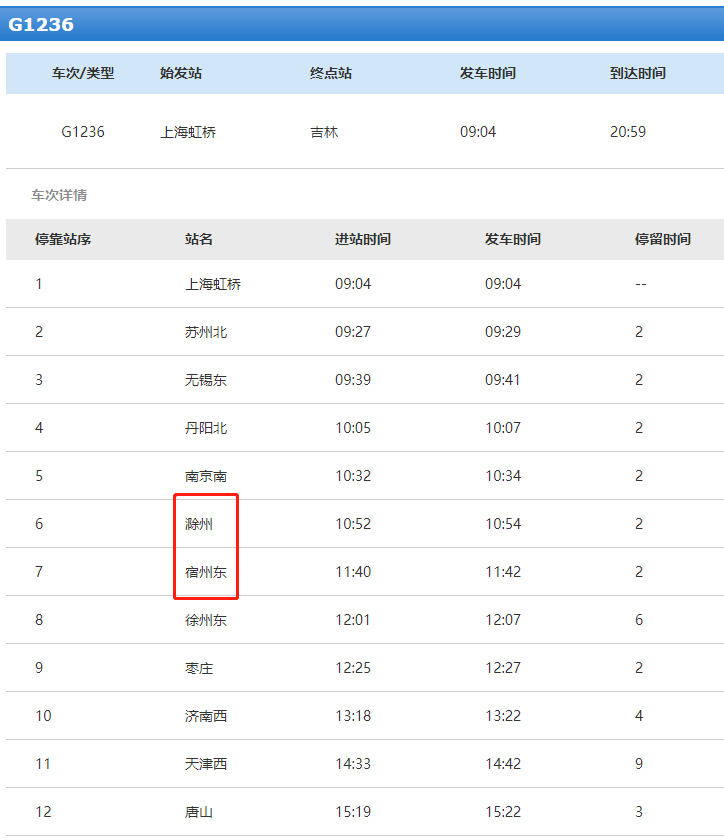Select the 南京南 station name
The image size is (724, 840).
pyautogui.click(x=206, y=476)
